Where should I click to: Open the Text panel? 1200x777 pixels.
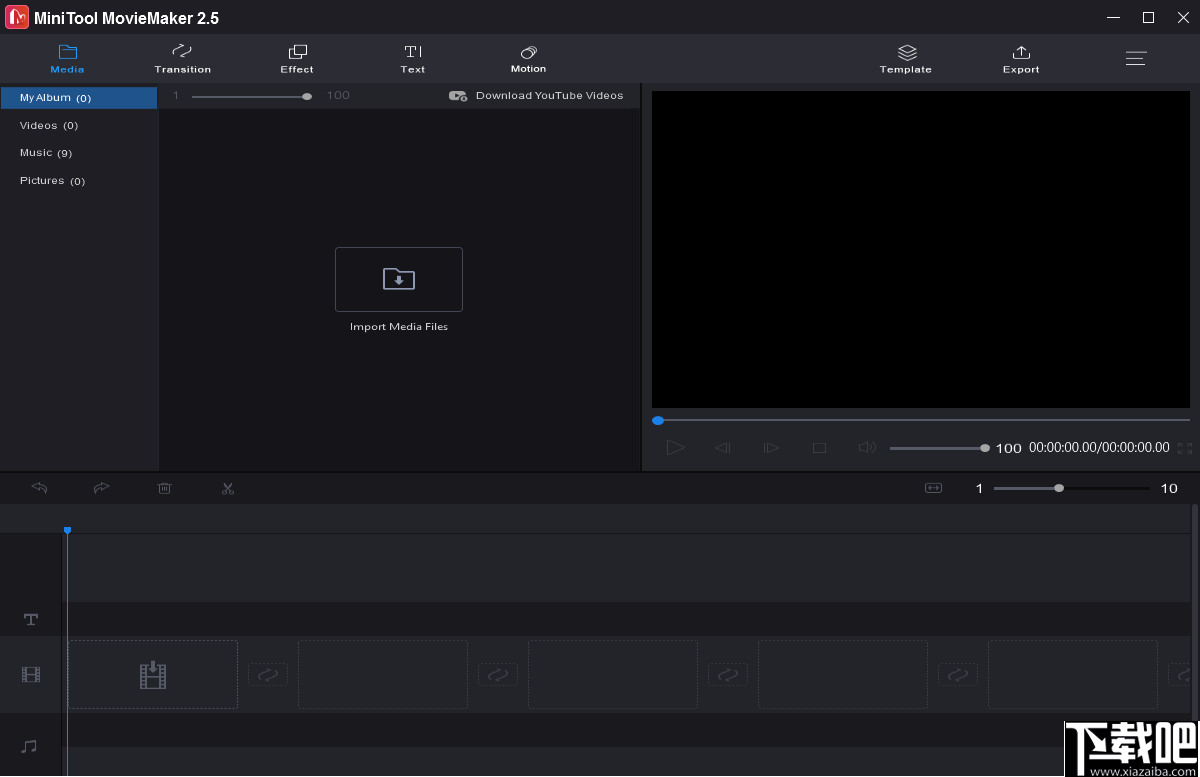pos(412,59)
